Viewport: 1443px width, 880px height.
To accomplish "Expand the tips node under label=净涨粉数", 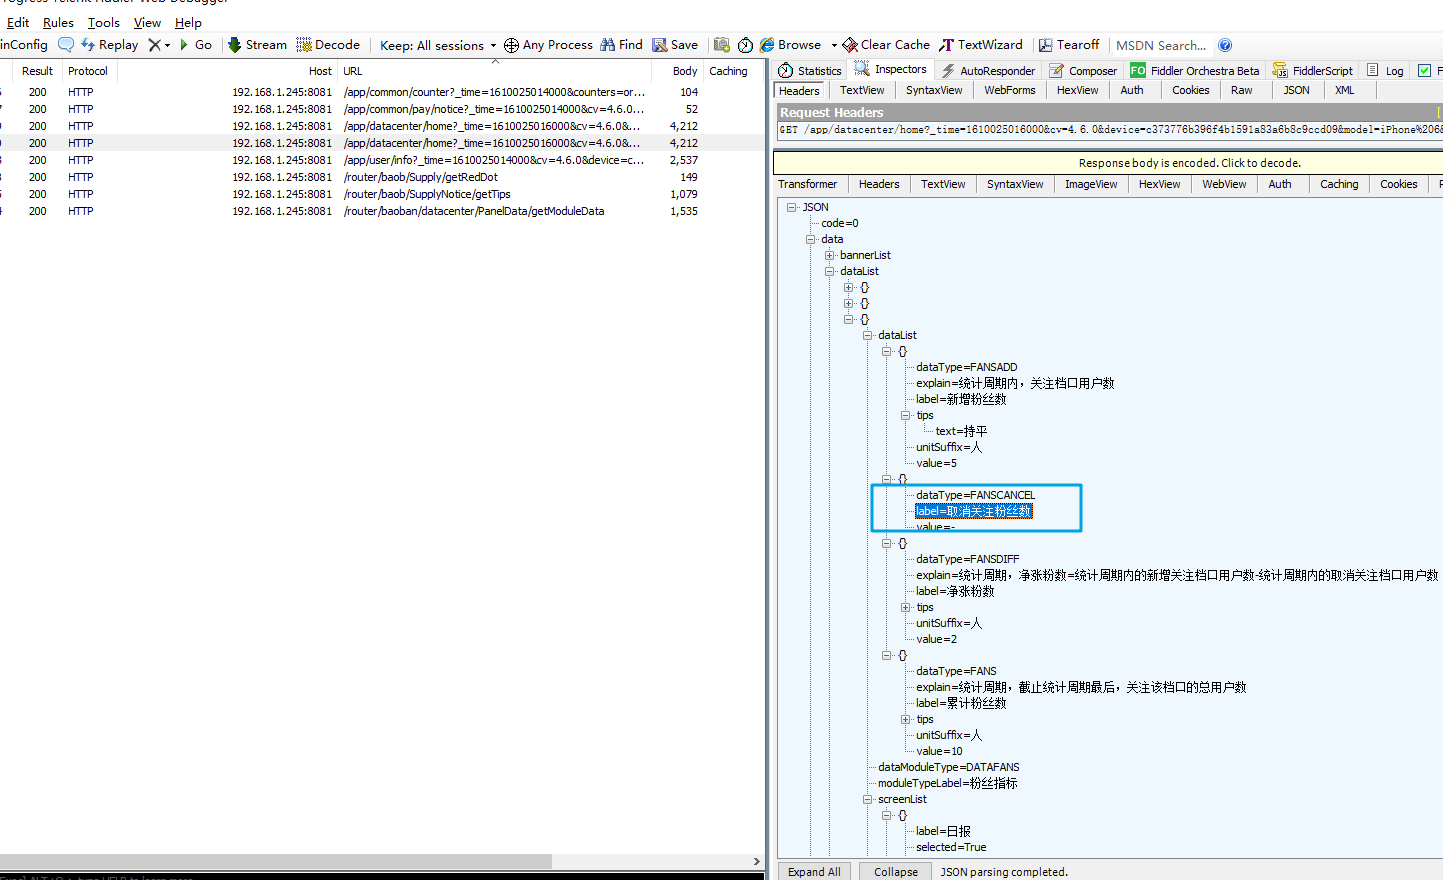I will 906,607.
